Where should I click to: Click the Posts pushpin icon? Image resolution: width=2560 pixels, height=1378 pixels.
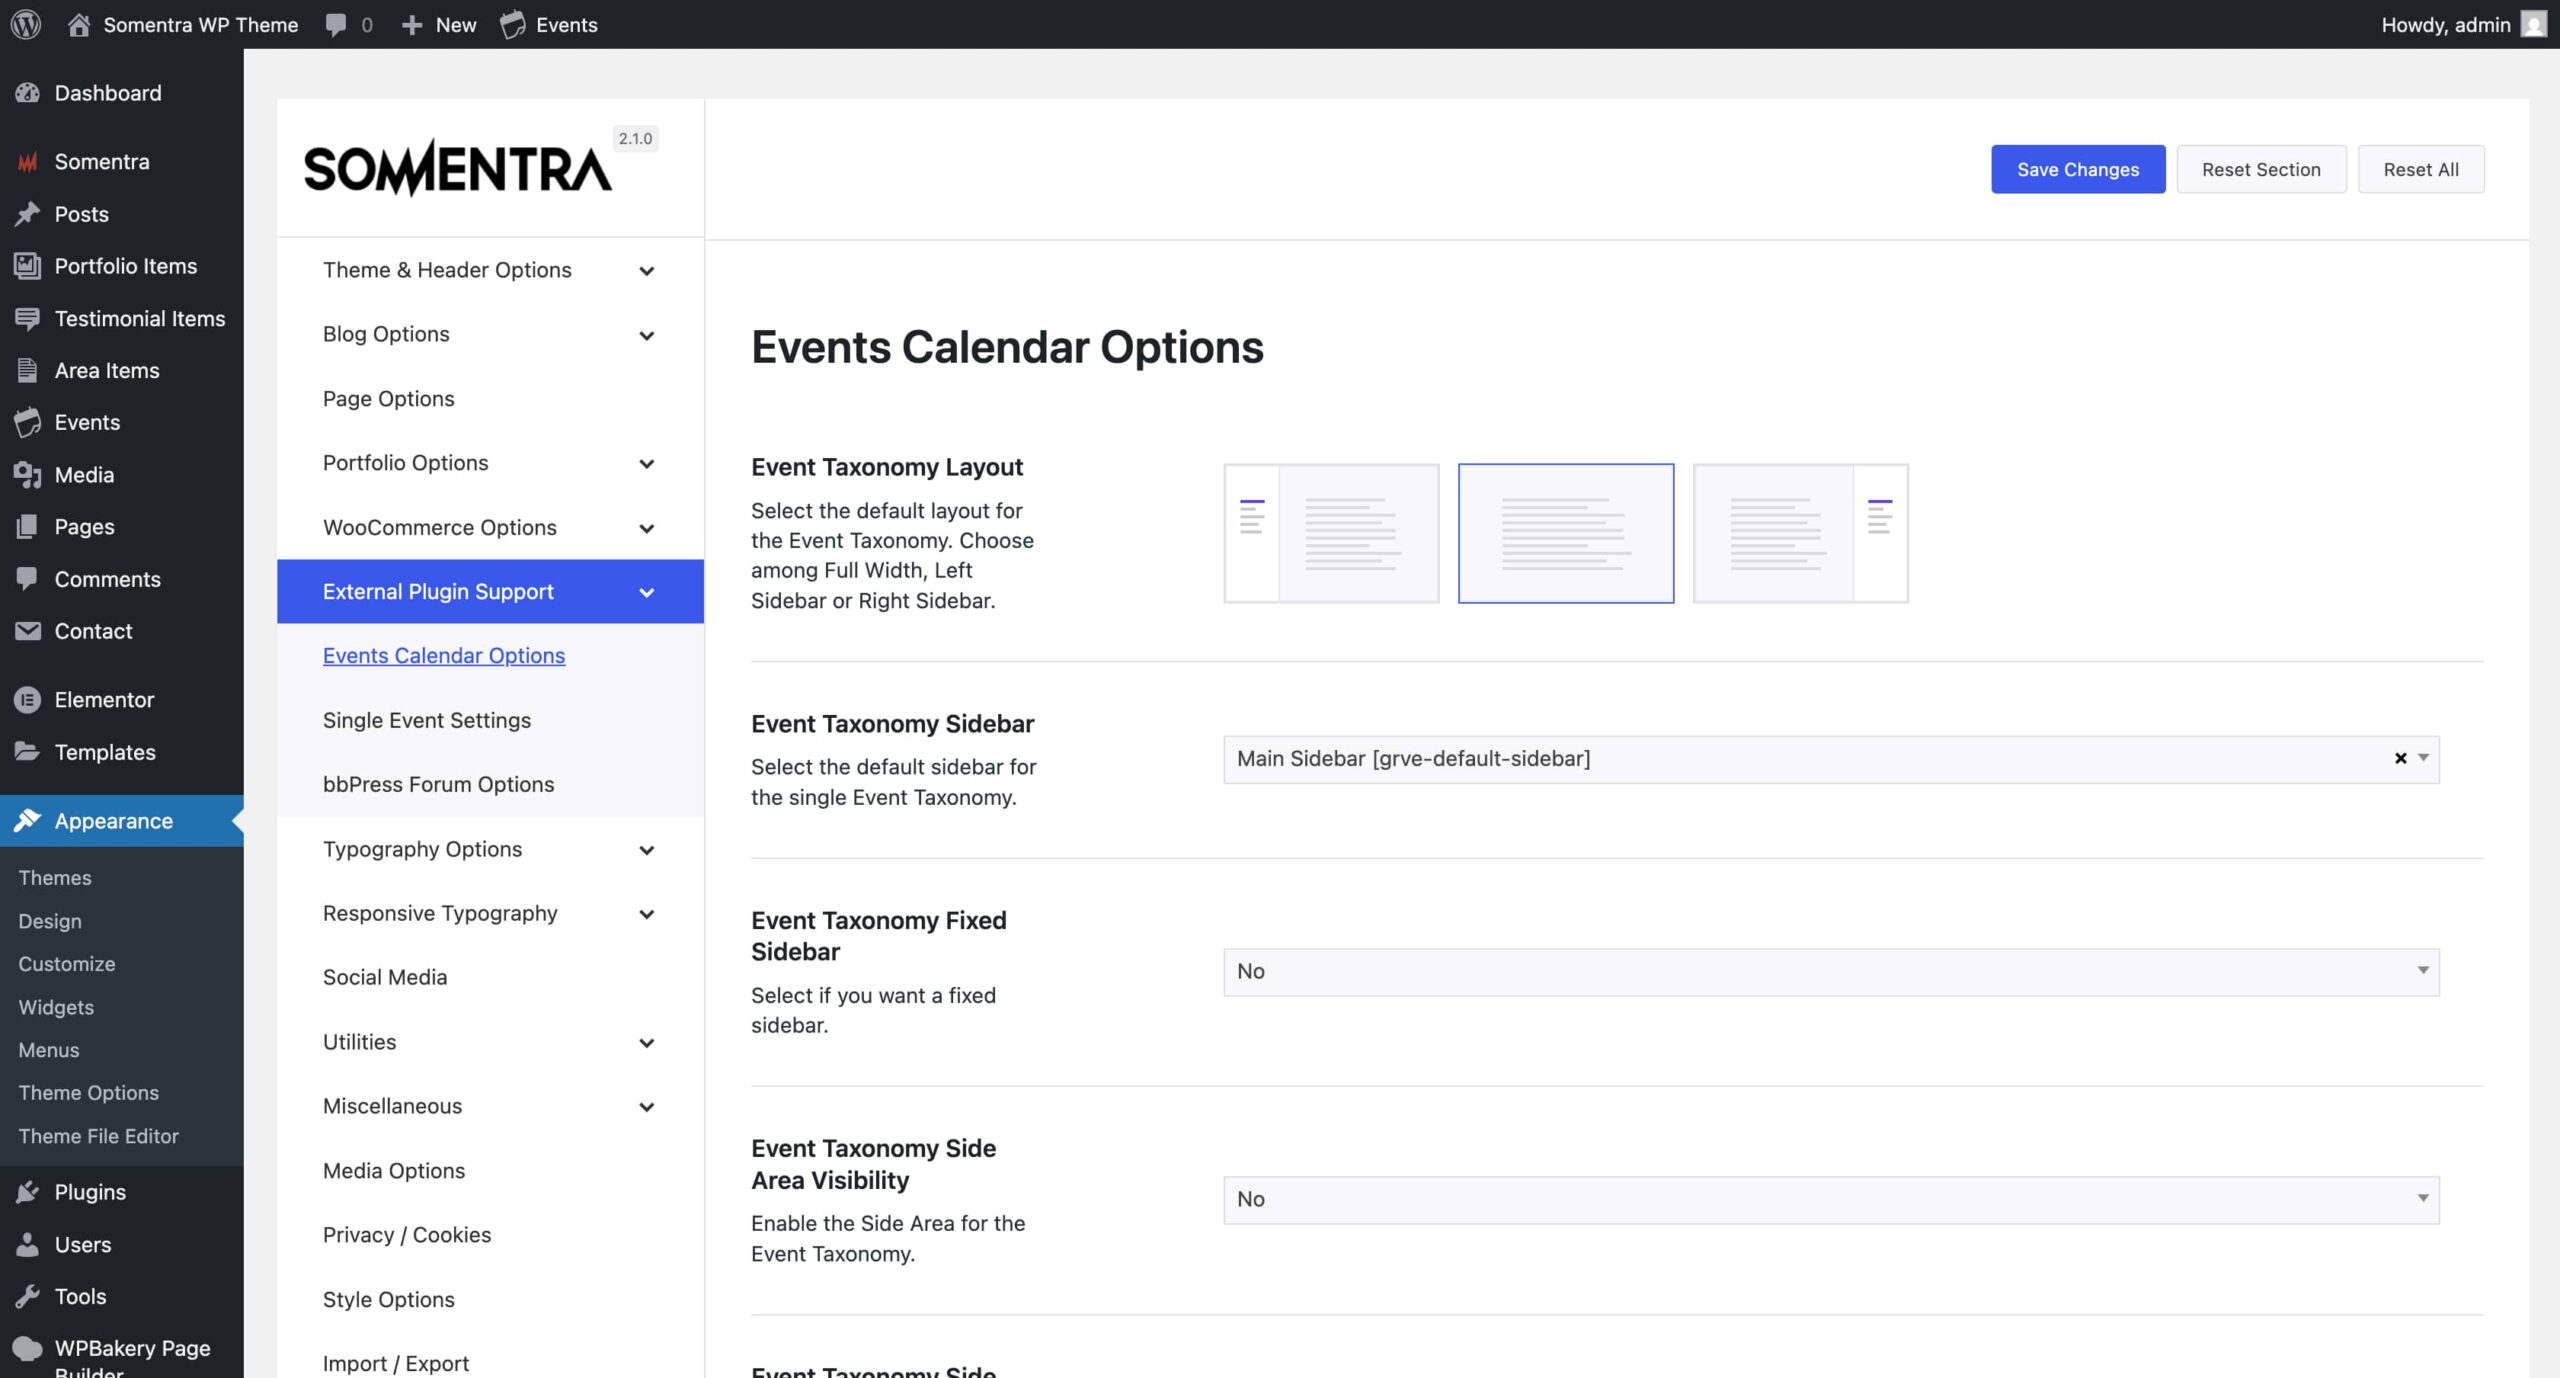click(x=27, y=214)
